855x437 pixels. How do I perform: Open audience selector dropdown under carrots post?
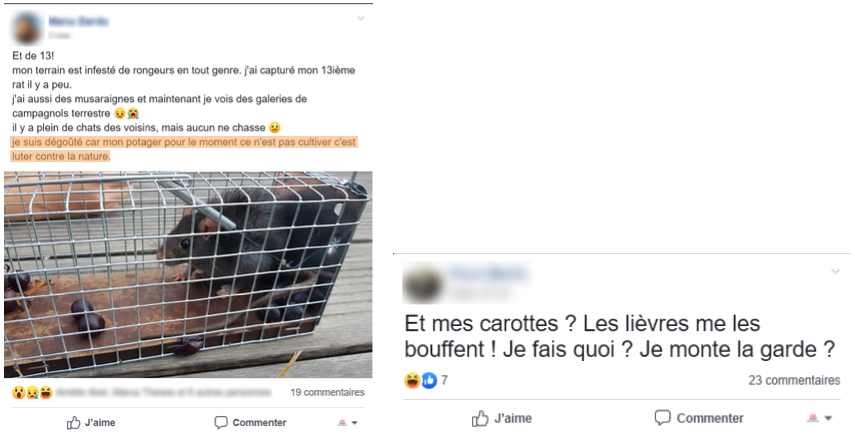[x=820, y=418]
